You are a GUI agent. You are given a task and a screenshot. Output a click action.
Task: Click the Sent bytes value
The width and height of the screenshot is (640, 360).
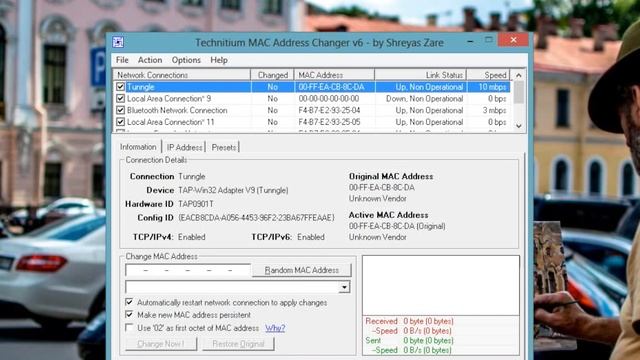click(x=428, y=340)
